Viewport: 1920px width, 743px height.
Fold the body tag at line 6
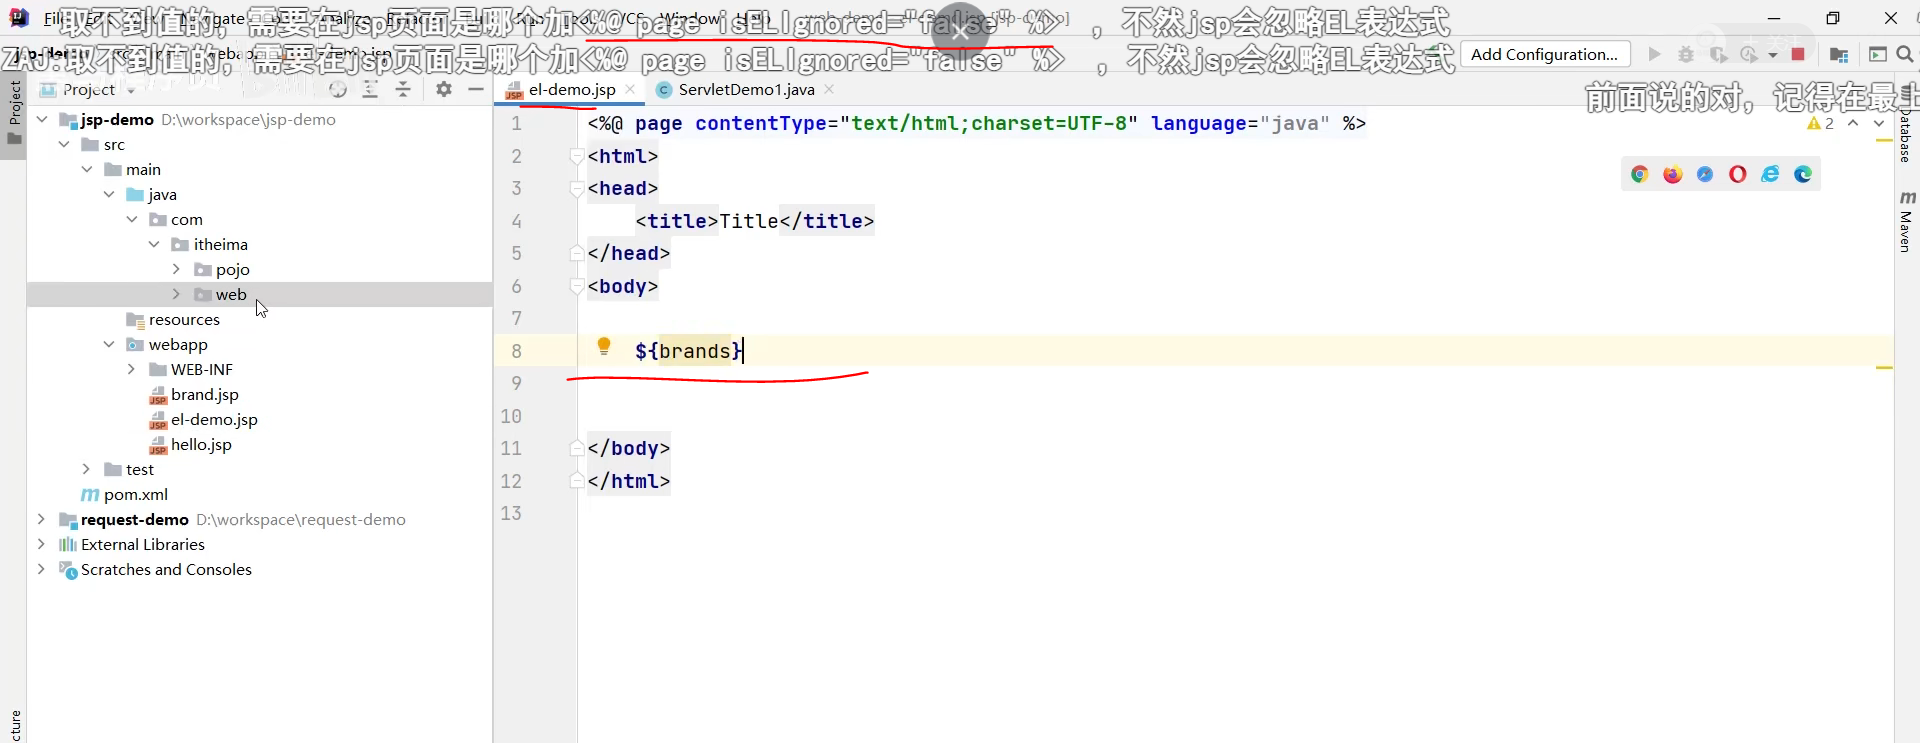577,286
